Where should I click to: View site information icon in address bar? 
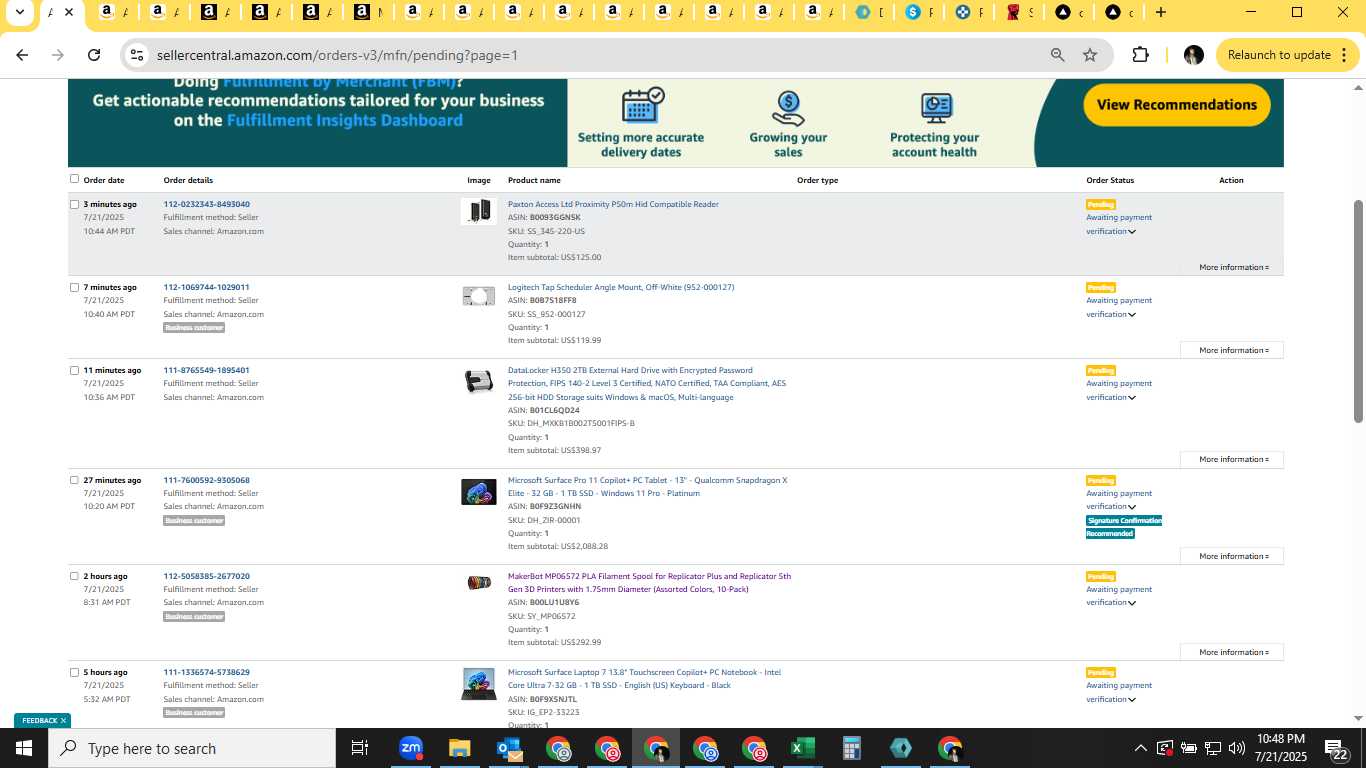[137, 55]
